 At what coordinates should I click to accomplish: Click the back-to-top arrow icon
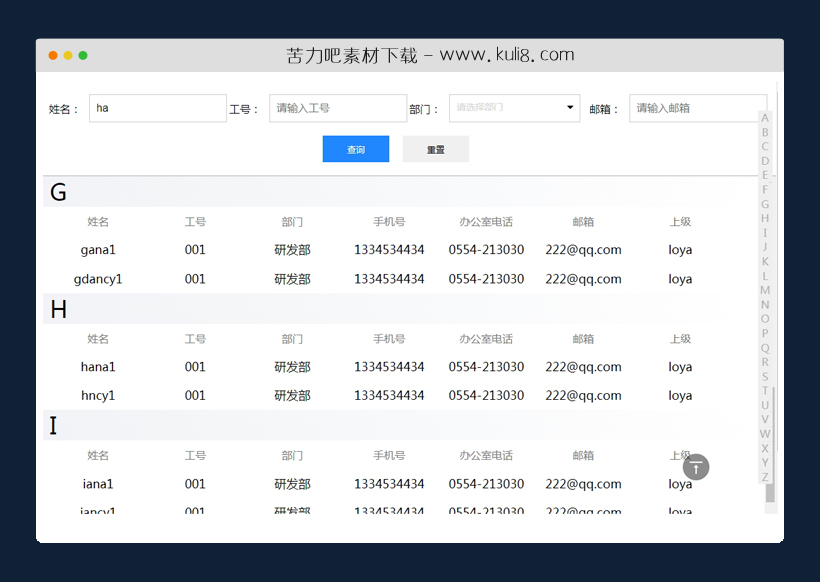695,467
